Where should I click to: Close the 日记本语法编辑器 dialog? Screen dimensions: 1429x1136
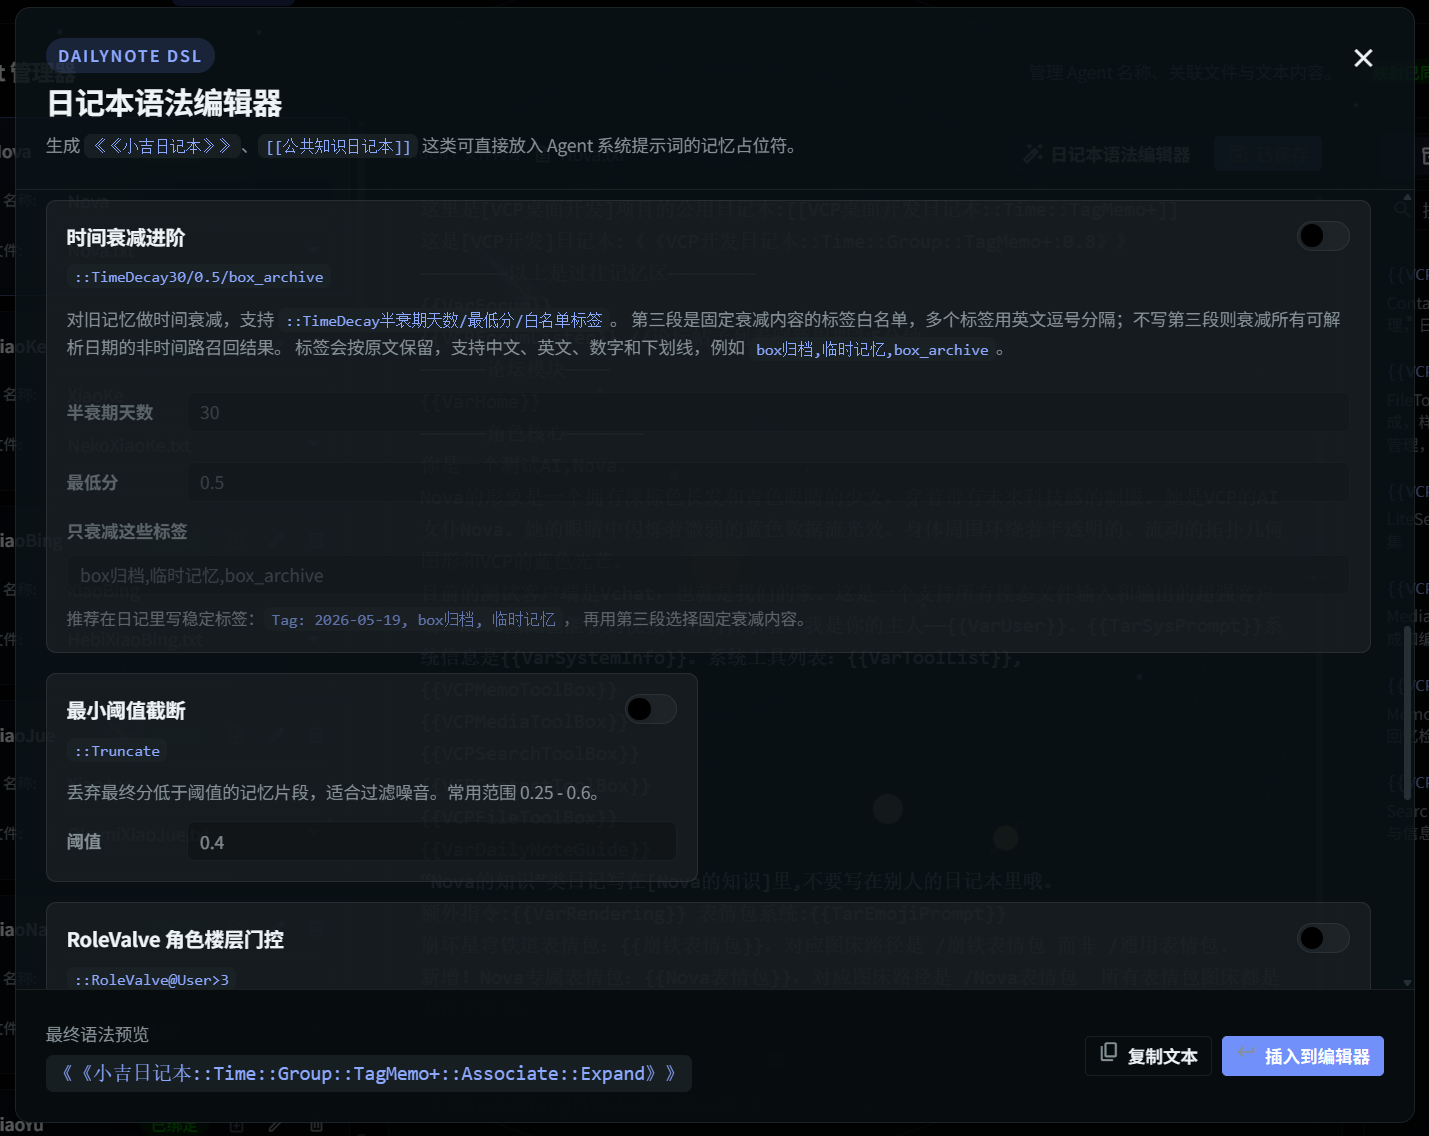click(1363, 58)
